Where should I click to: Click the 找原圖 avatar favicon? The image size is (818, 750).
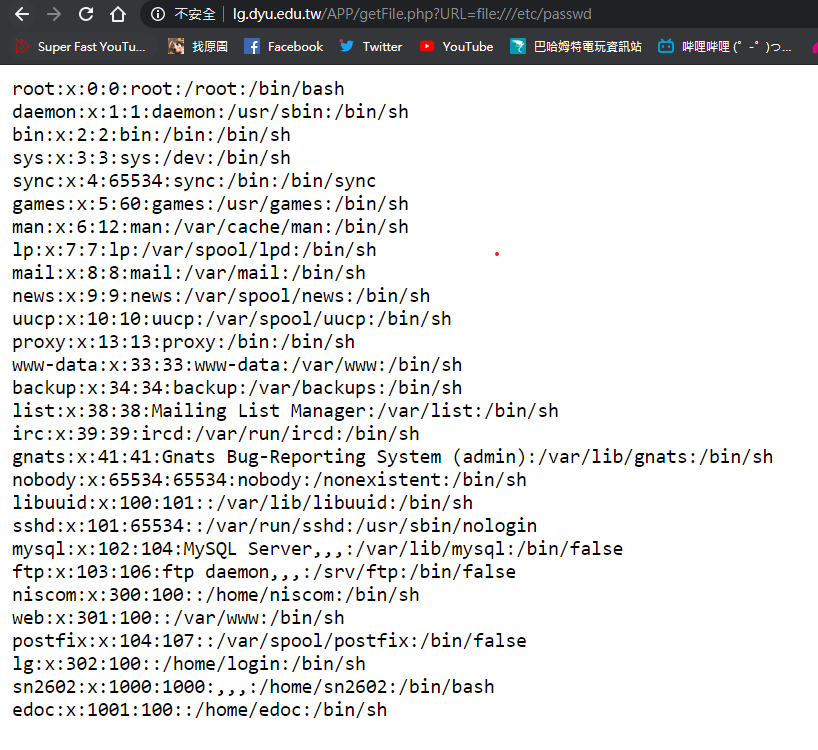point(176,46)
